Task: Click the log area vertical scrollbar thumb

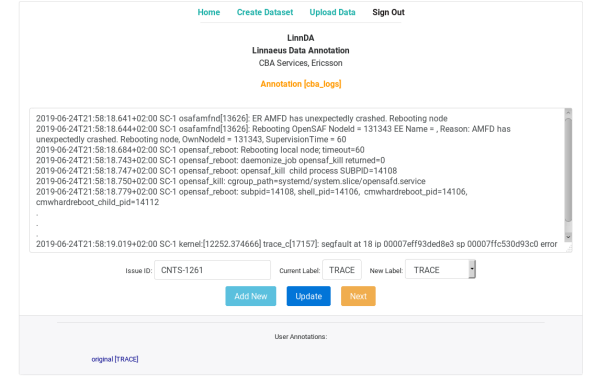Action: point(568,170)
